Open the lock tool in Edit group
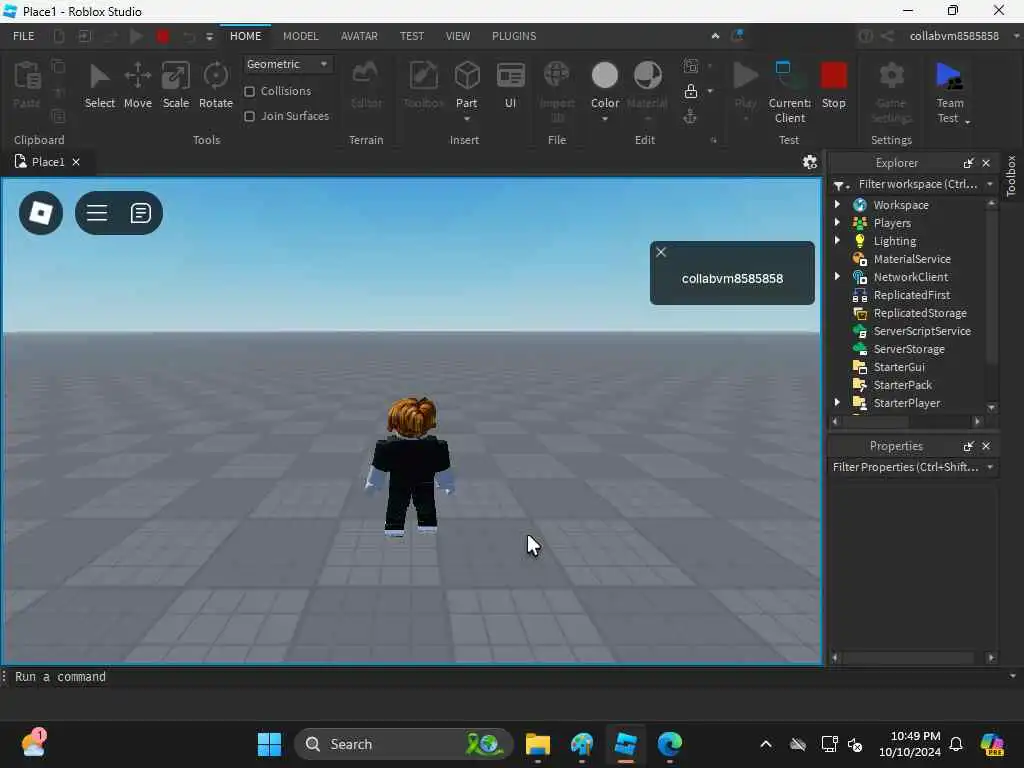 point(691,91)
